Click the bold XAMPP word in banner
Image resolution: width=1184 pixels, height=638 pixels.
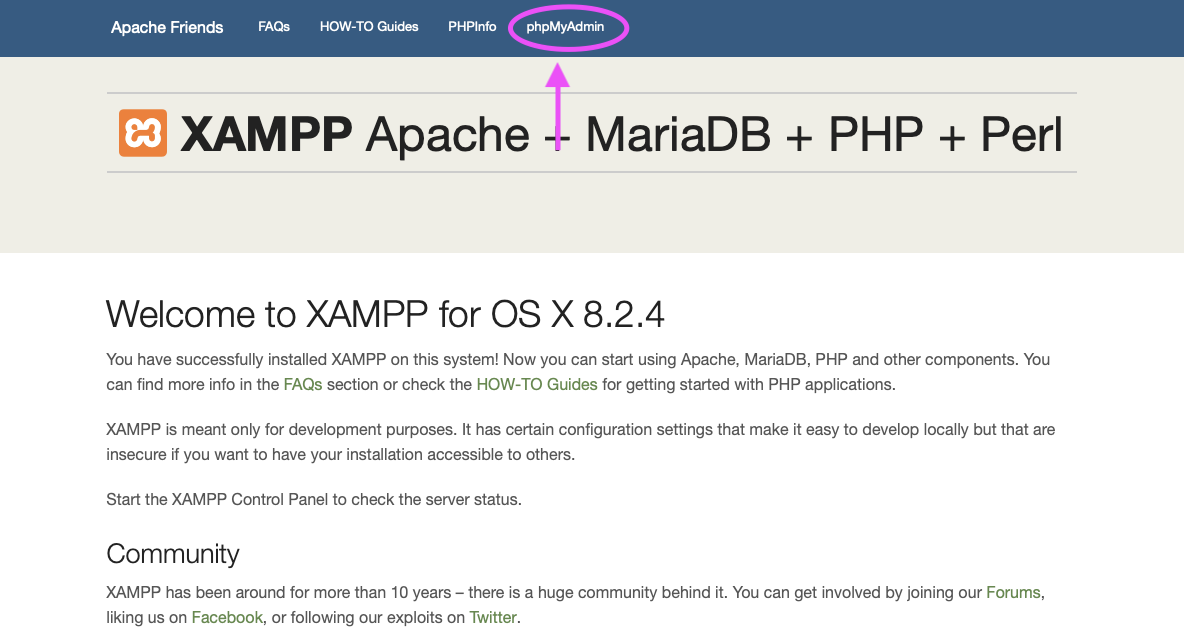point(266,134)
